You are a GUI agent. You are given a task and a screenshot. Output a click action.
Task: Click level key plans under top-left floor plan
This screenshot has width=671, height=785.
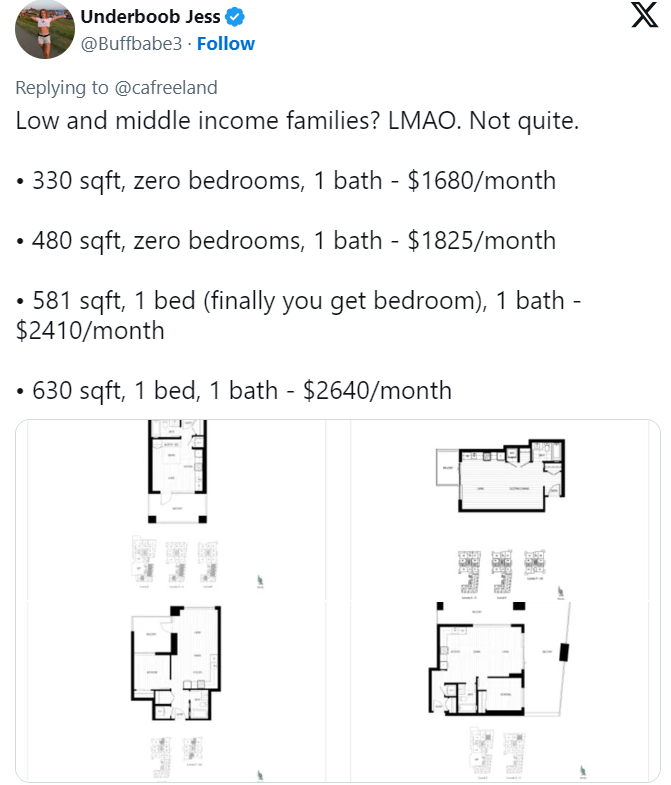[x=175, y=562]
